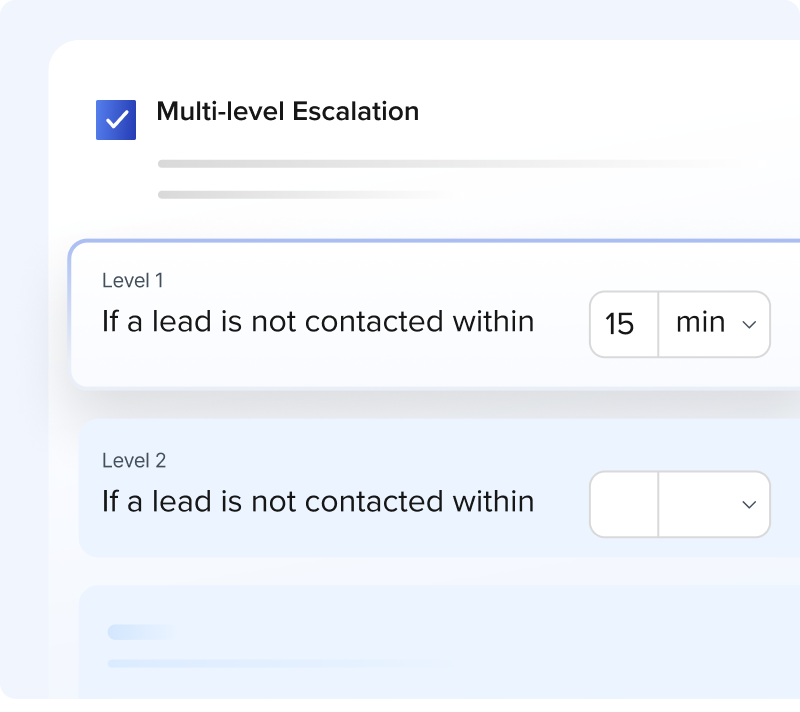This screenshot has width=800, height=712.
Task: Click the "Multi-level Escalation" heading text
Action: [x=287, y=112]
